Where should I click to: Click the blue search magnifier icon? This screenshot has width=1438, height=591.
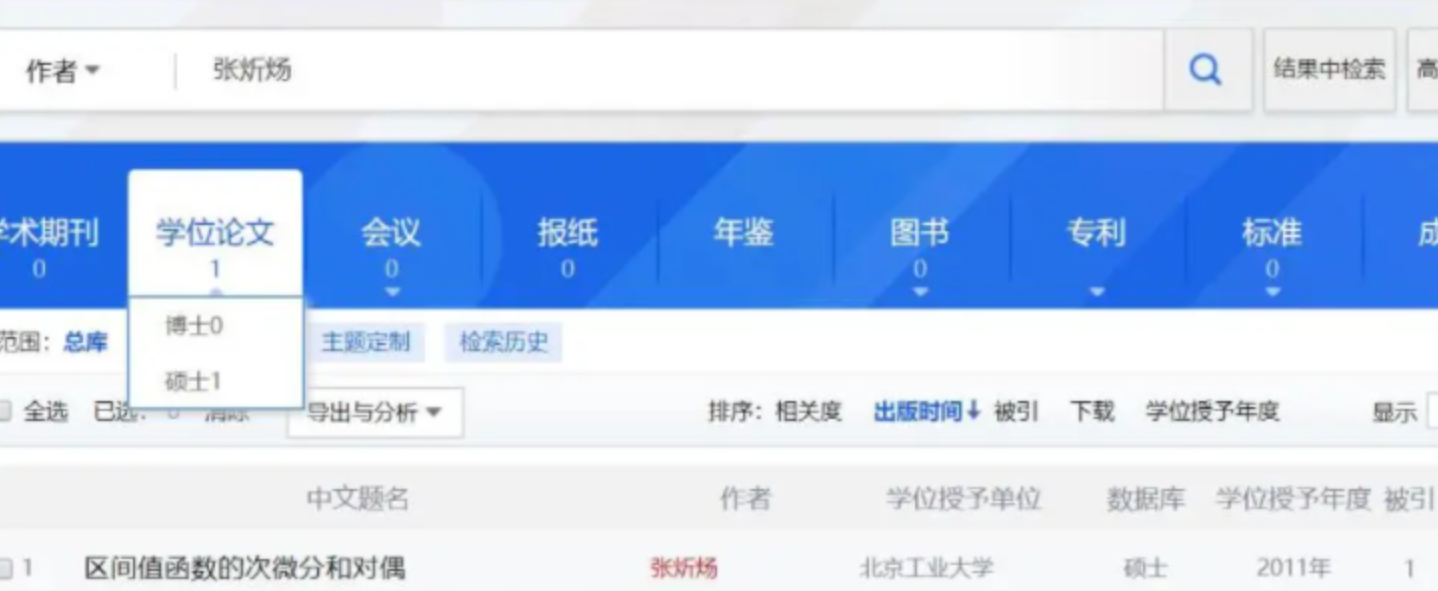pos(1204,69)
